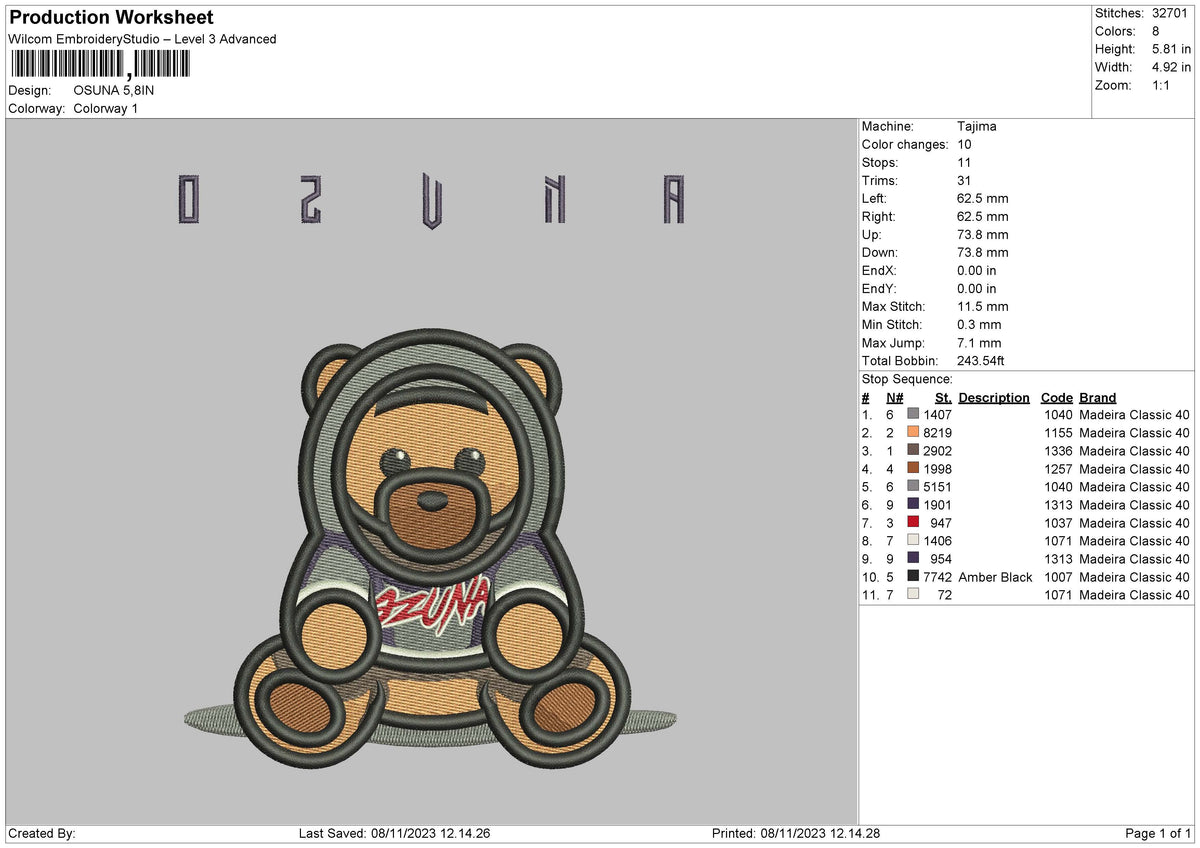
Task: Click the Stitches value 32701
Action: (x=1170, y=13)
